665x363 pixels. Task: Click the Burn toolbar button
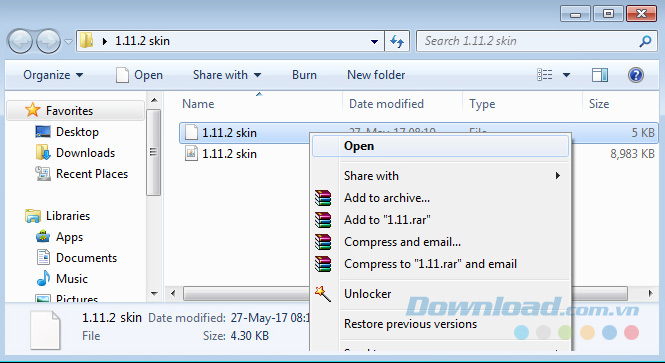coord(304,75)
